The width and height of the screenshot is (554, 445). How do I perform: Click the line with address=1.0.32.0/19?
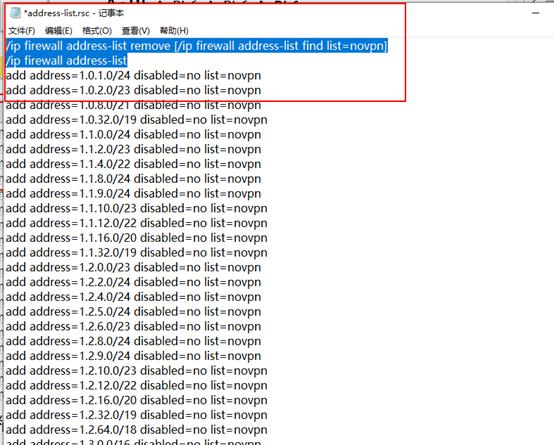(x=136, y=120)
